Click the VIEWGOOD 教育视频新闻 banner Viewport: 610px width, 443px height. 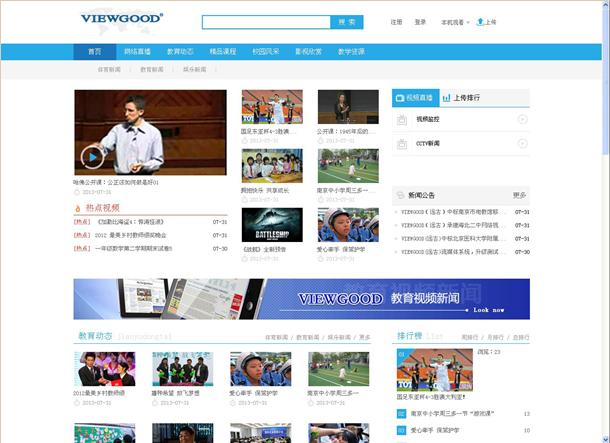(301, 299)
